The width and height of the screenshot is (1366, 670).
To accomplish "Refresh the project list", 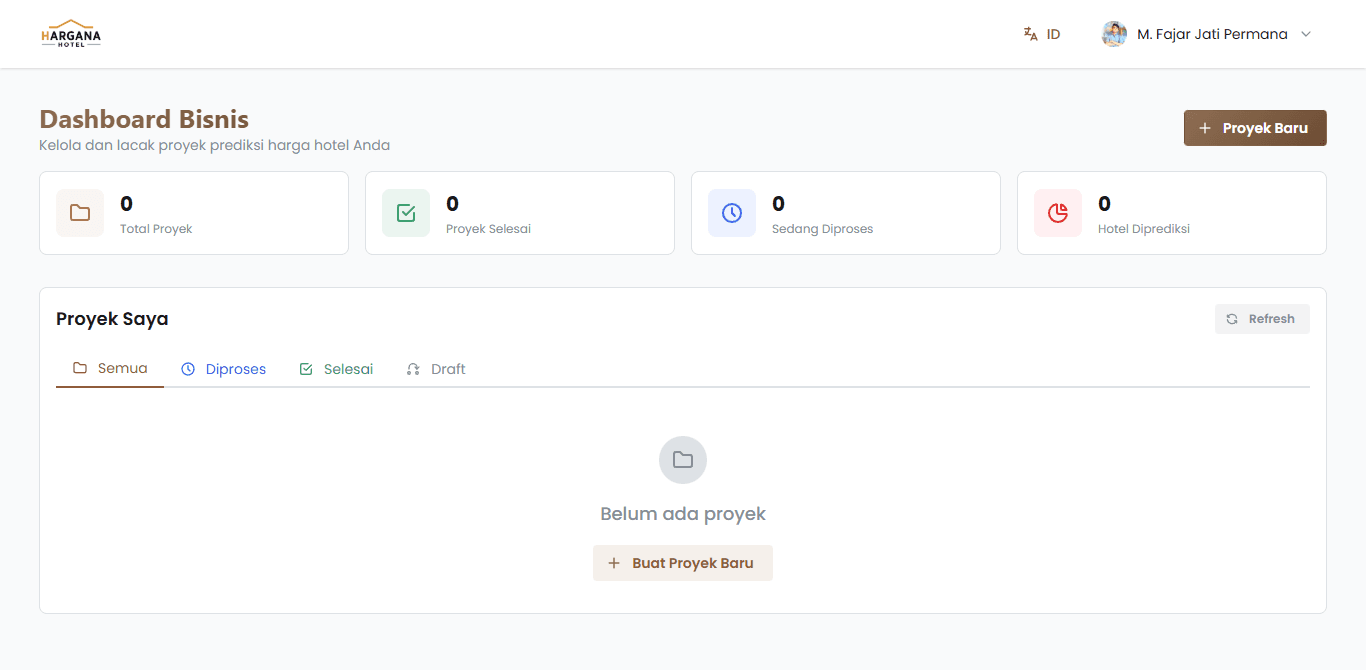I will [x=1262, y=319].
